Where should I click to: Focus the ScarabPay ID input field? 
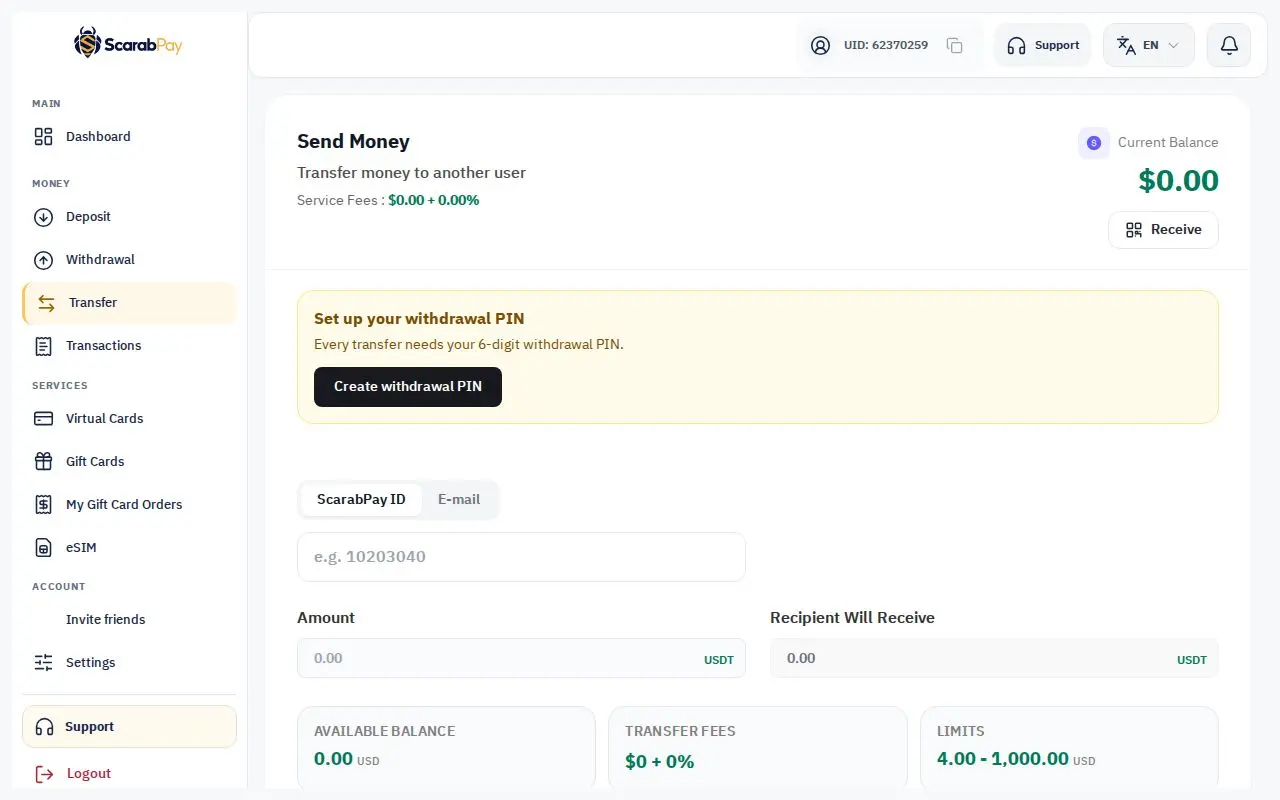(x=521, y=557)
